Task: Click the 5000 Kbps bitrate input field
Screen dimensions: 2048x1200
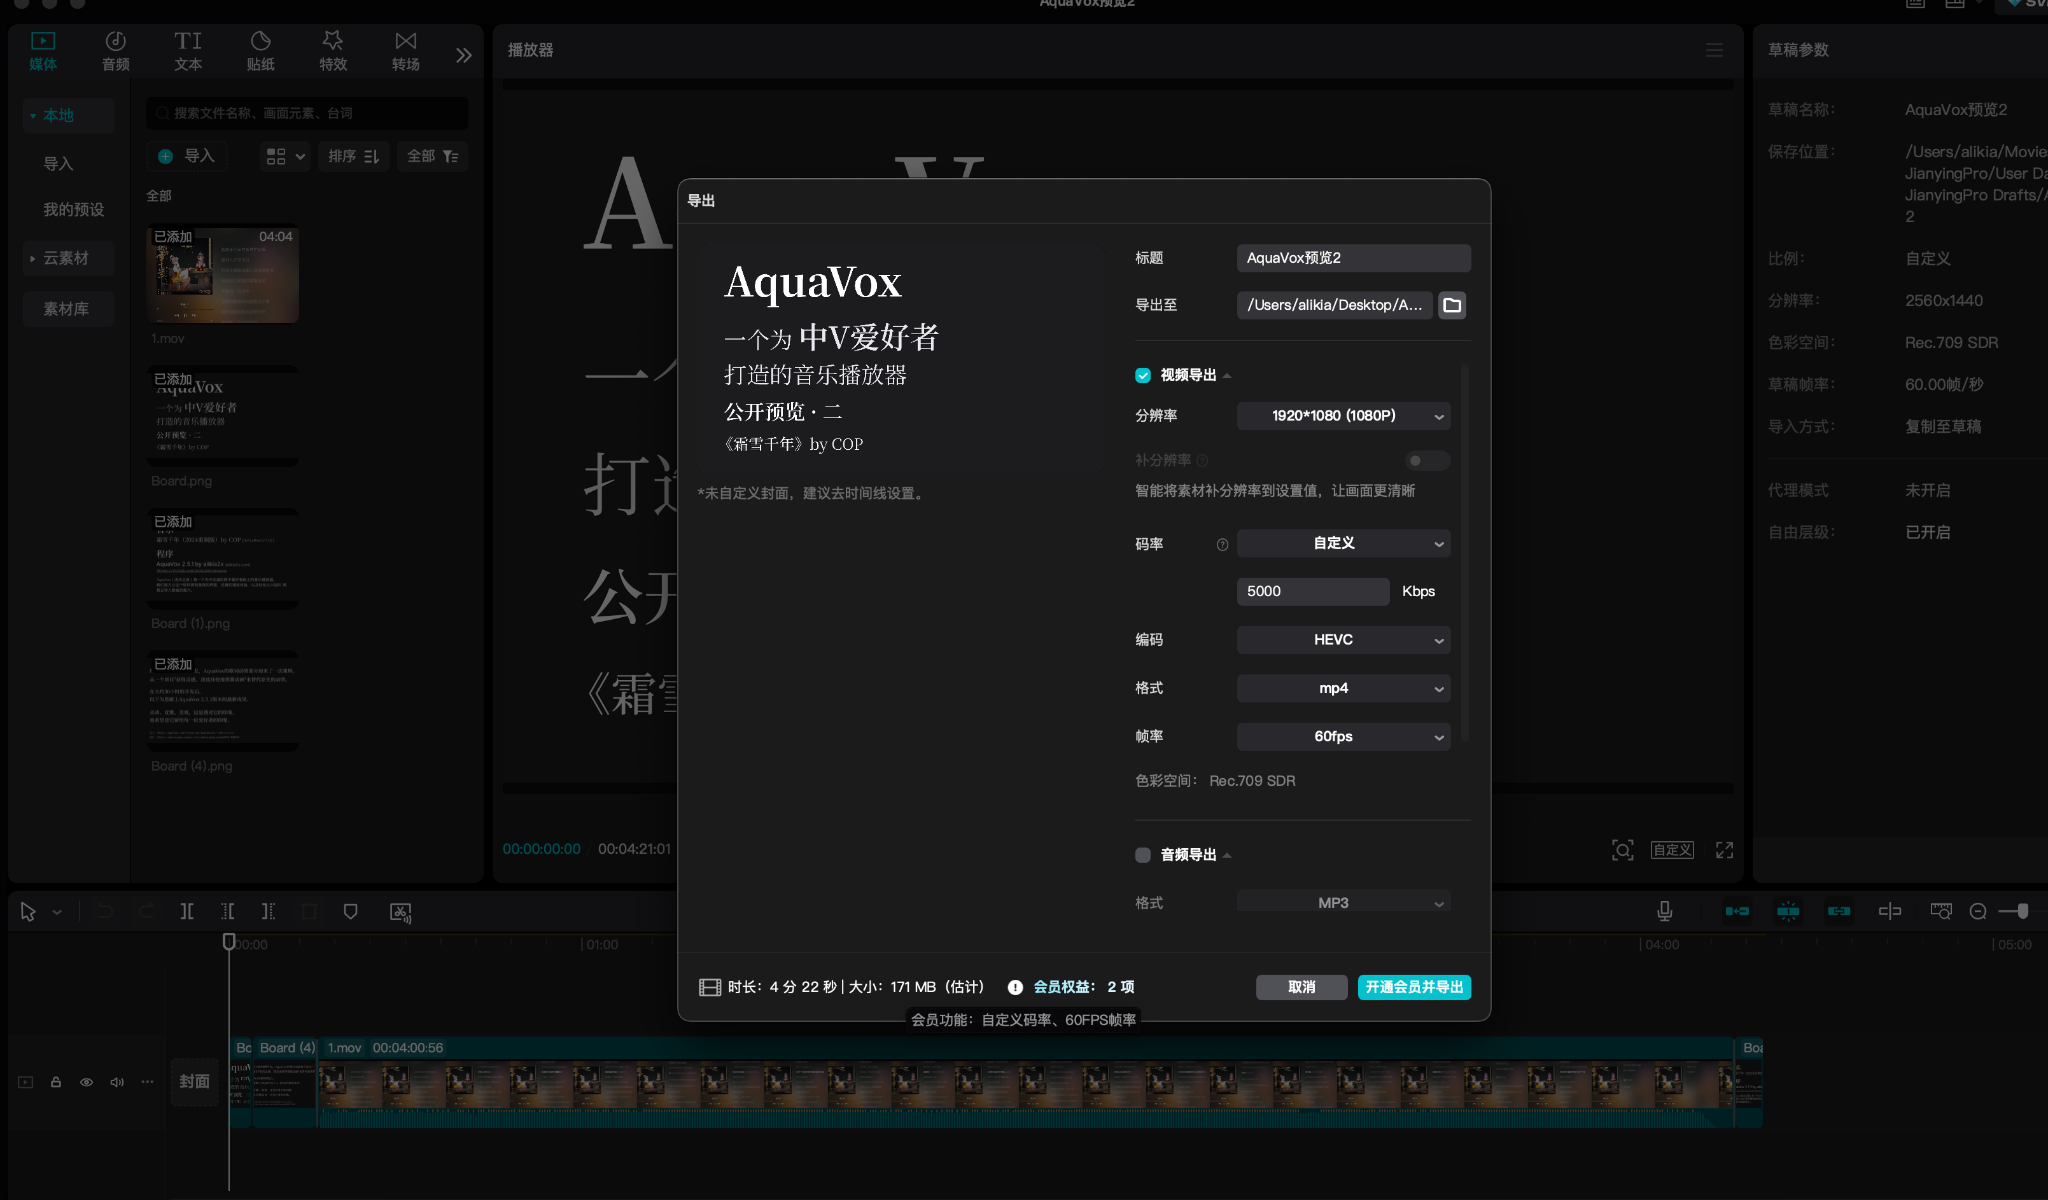Action: [x=1312, y=591]
